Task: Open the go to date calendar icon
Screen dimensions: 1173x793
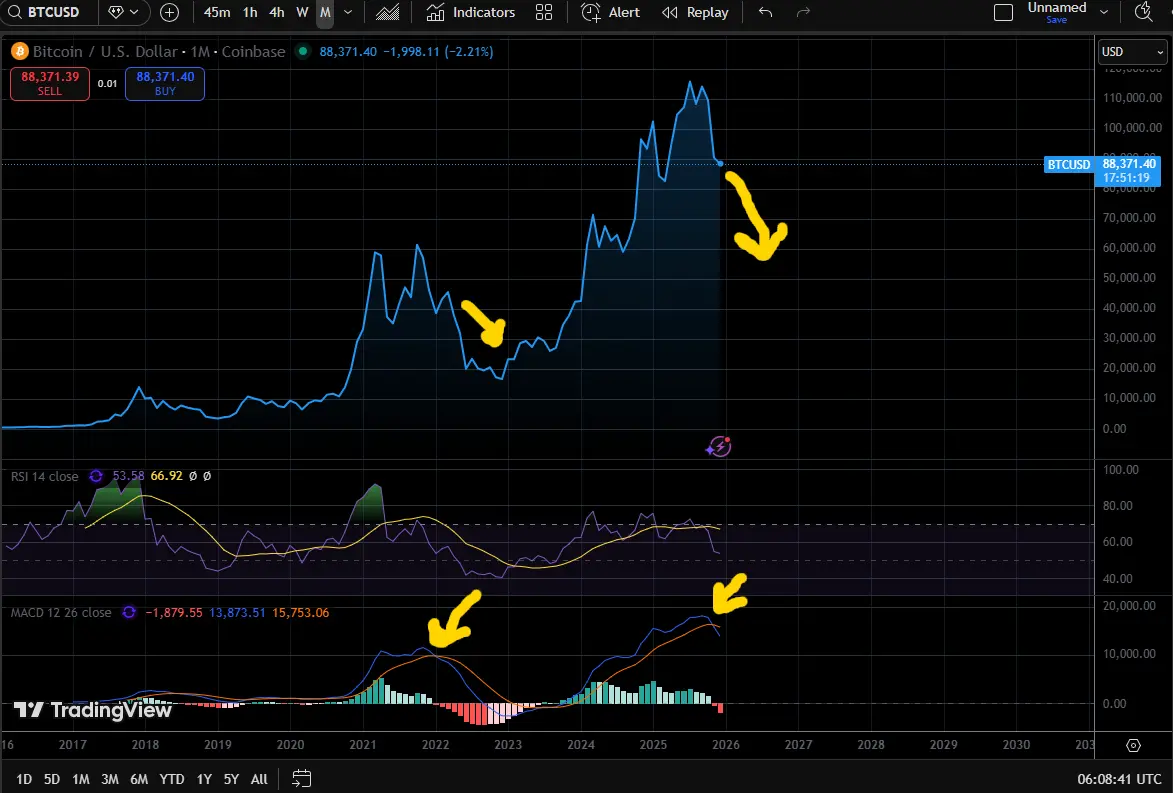Action: (x=301, y=779)
